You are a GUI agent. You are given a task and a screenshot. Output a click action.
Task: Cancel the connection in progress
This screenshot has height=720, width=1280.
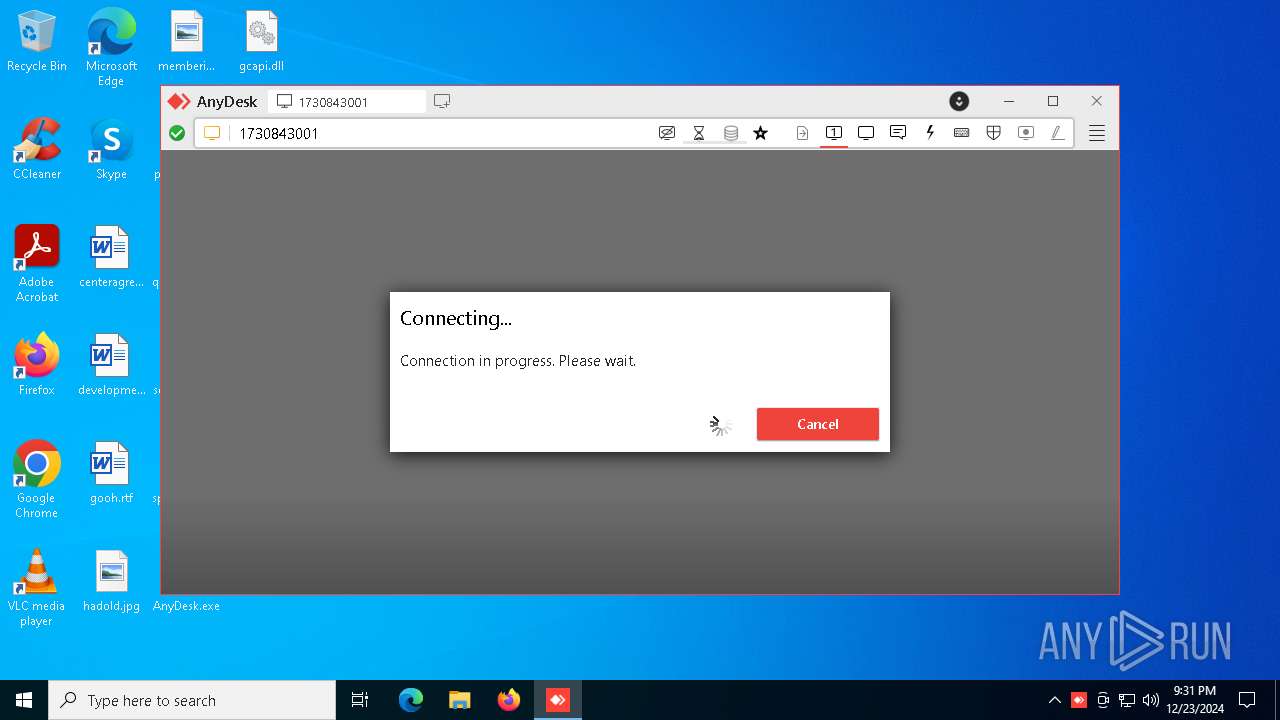pyautogui.click(x=818, y=424)
